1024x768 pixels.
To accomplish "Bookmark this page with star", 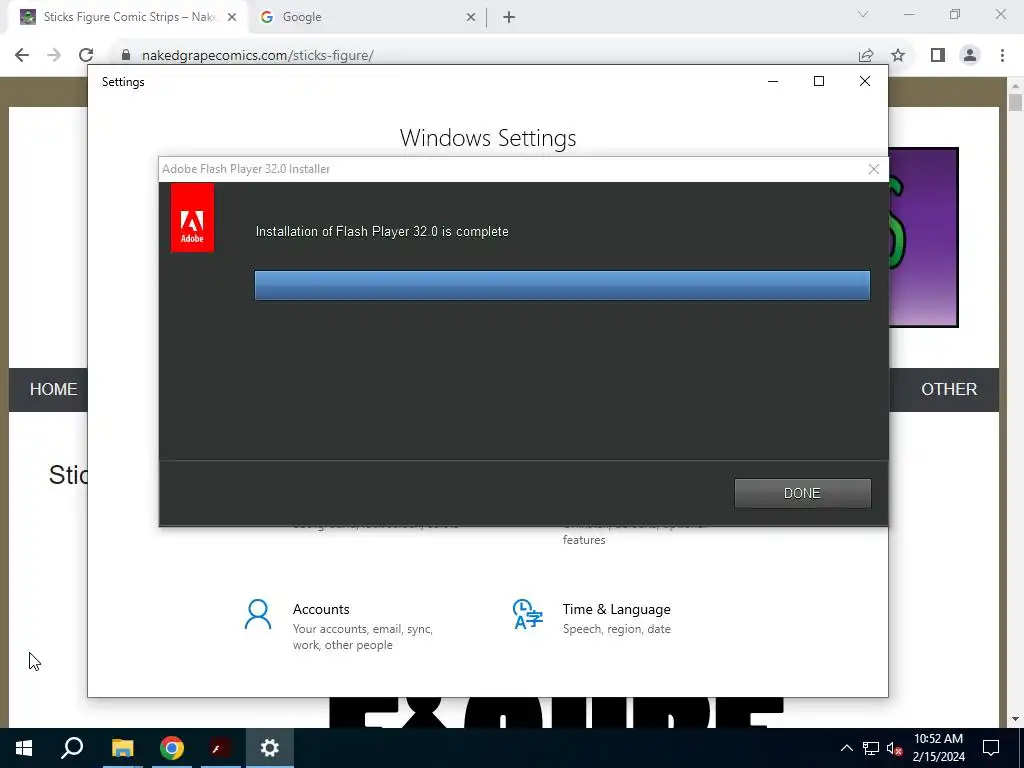I will [898, 56].
